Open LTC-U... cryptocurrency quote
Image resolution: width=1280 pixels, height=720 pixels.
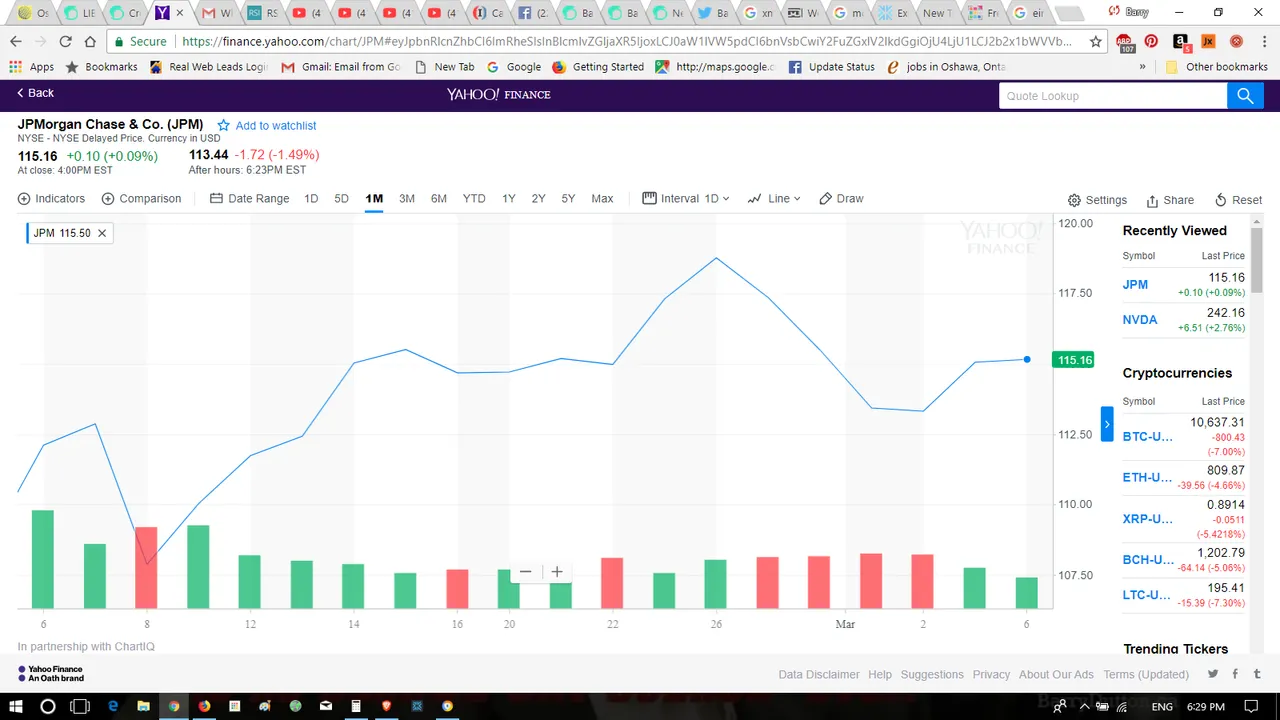[x=1146, y=595]
